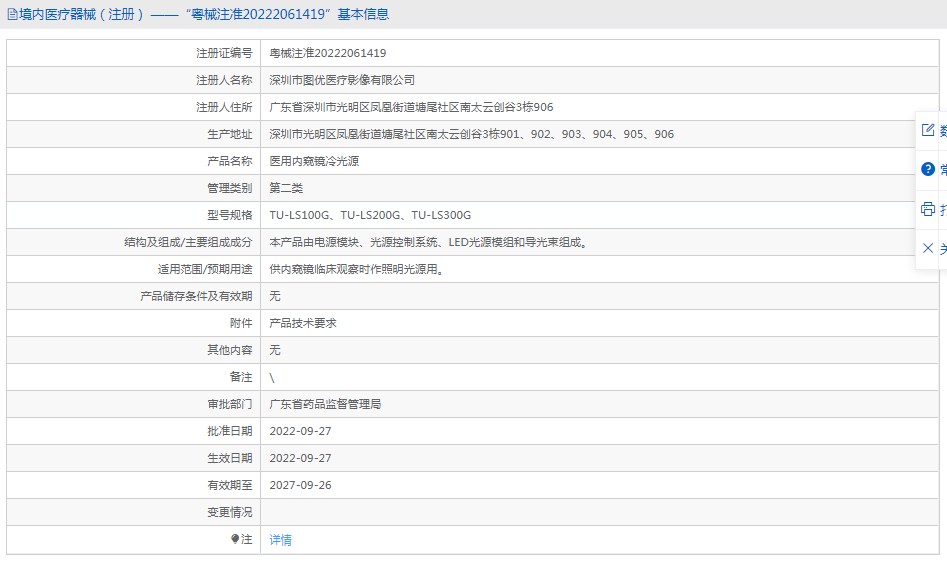Click attachment value 产品技术要求
Image resolution: width=947 pixels, height=563 pixels.
(x=303, y=323)
